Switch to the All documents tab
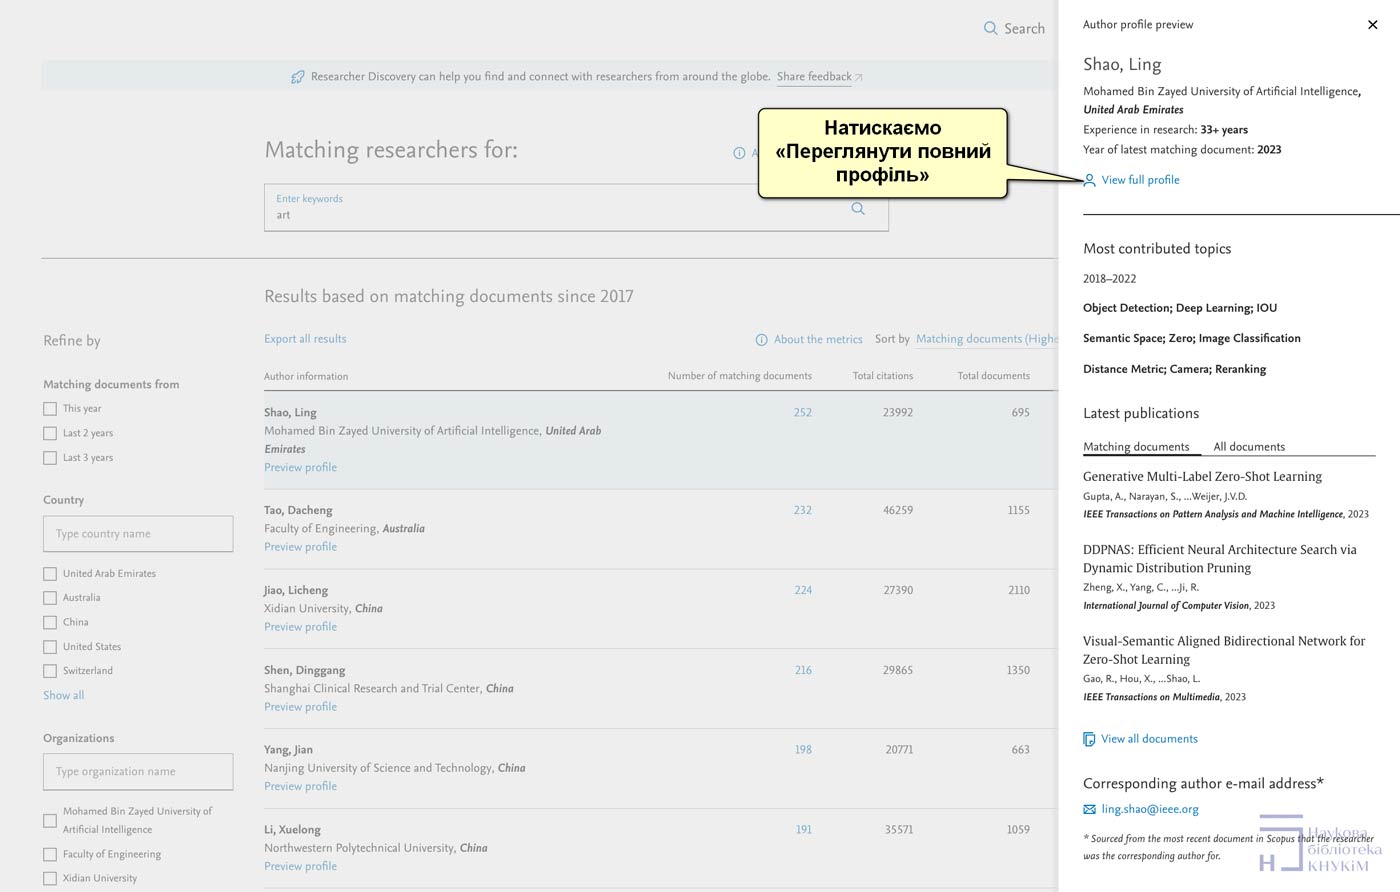Screen dimensions: 1400x892 tap(1249, 447)
